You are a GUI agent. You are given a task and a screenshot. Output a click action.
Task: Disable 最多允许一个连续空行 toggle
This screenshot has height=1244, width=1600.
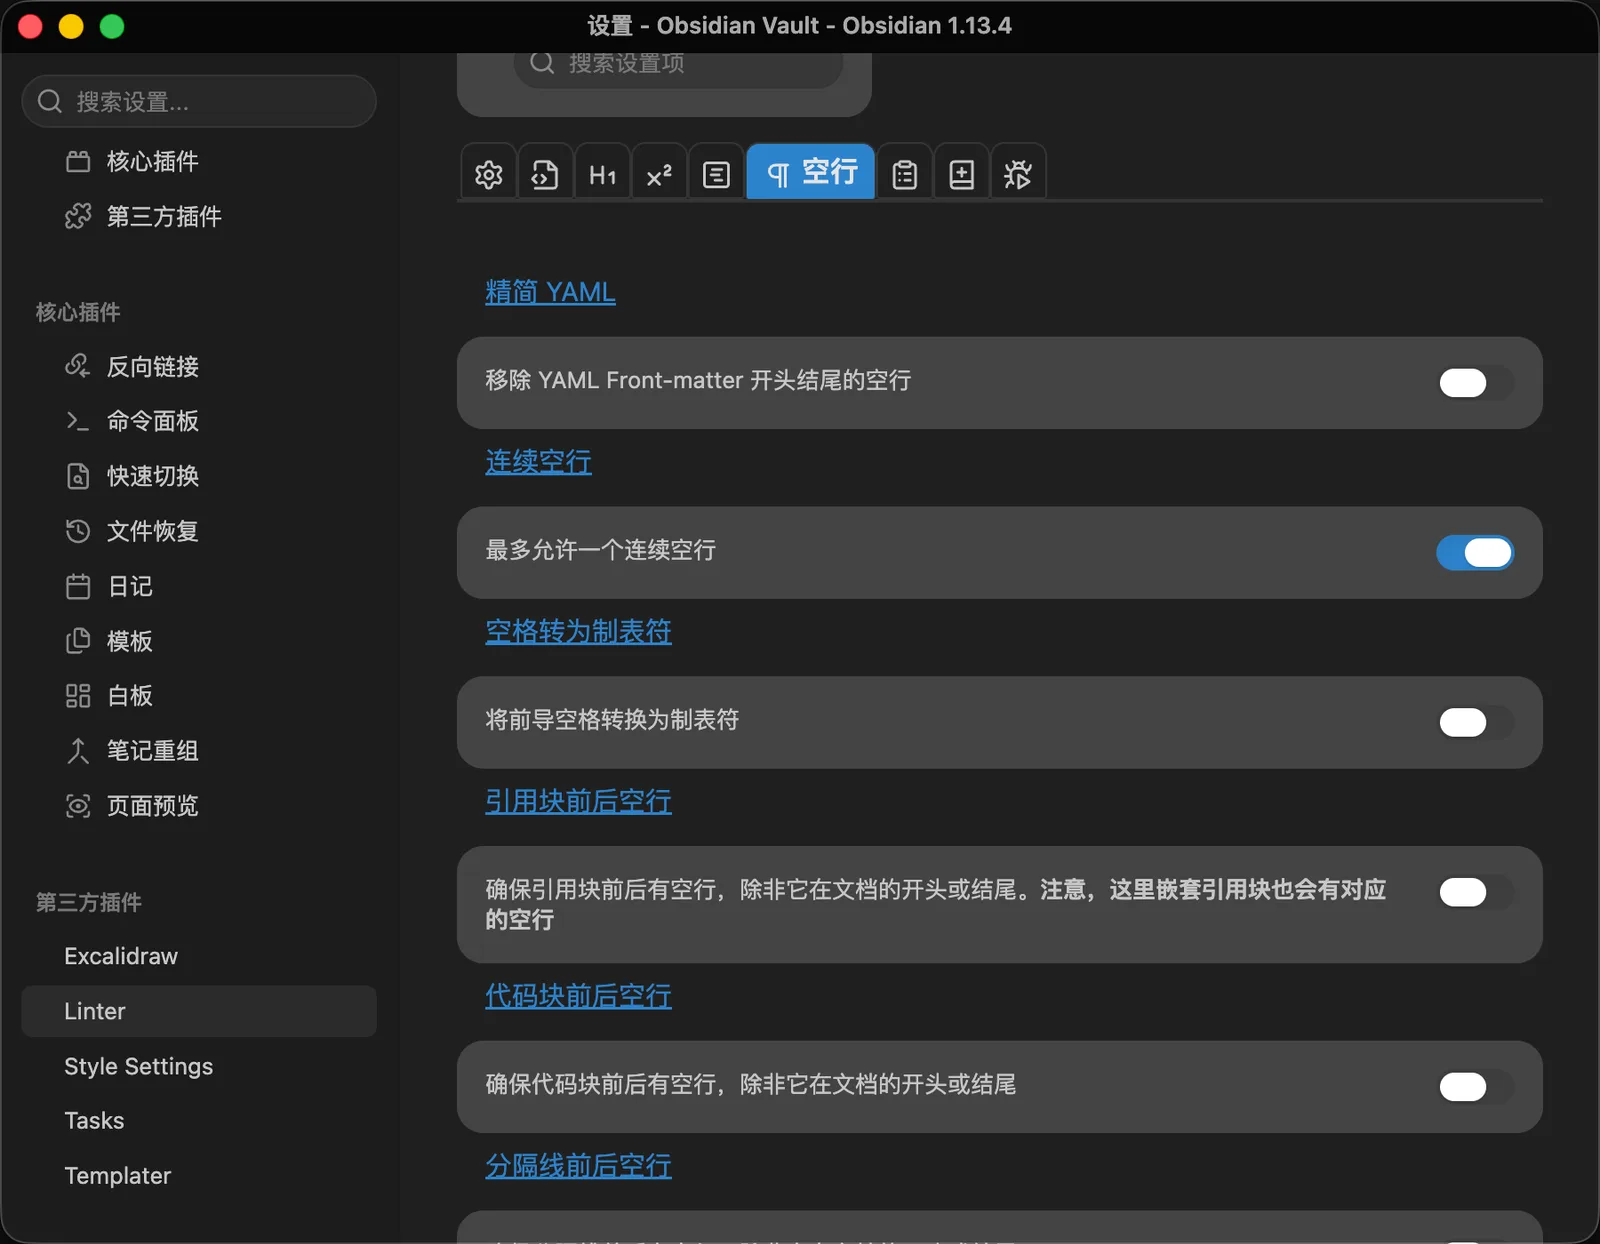1475,553
